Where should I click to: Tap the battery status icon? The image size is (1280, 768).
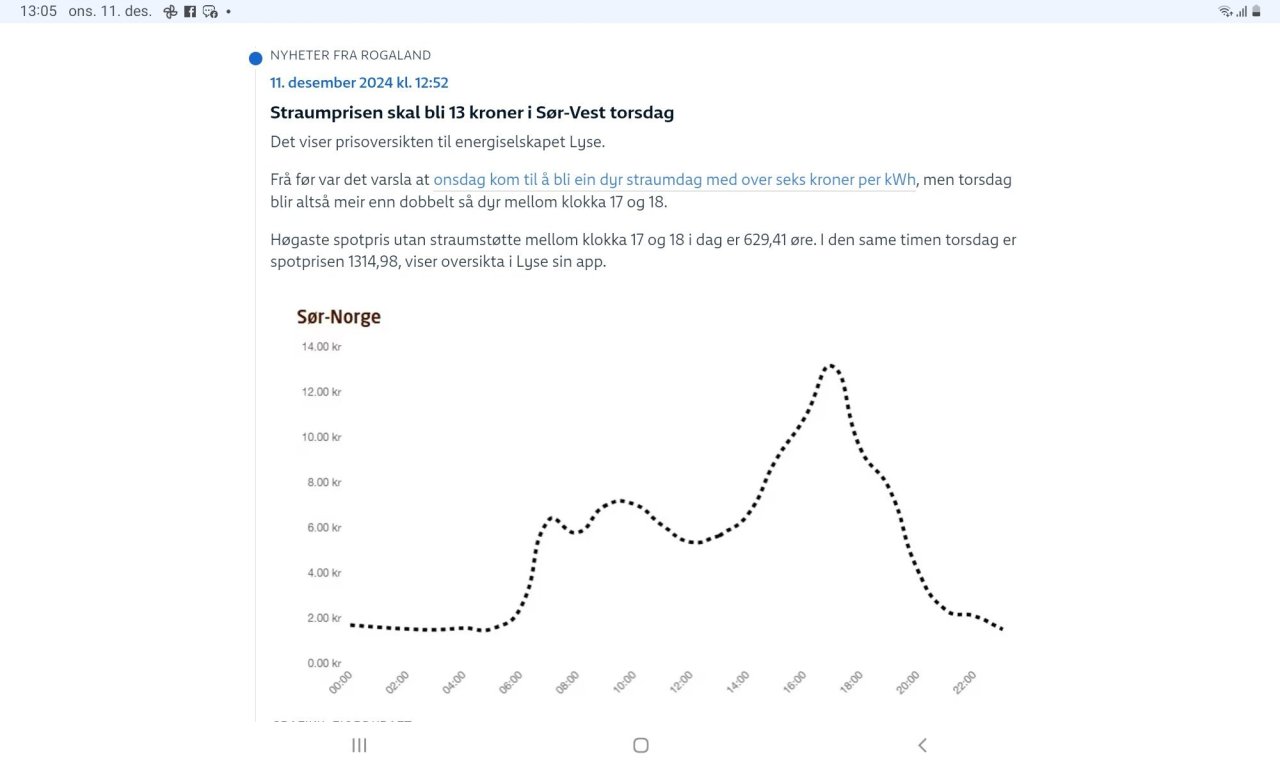1256,12
